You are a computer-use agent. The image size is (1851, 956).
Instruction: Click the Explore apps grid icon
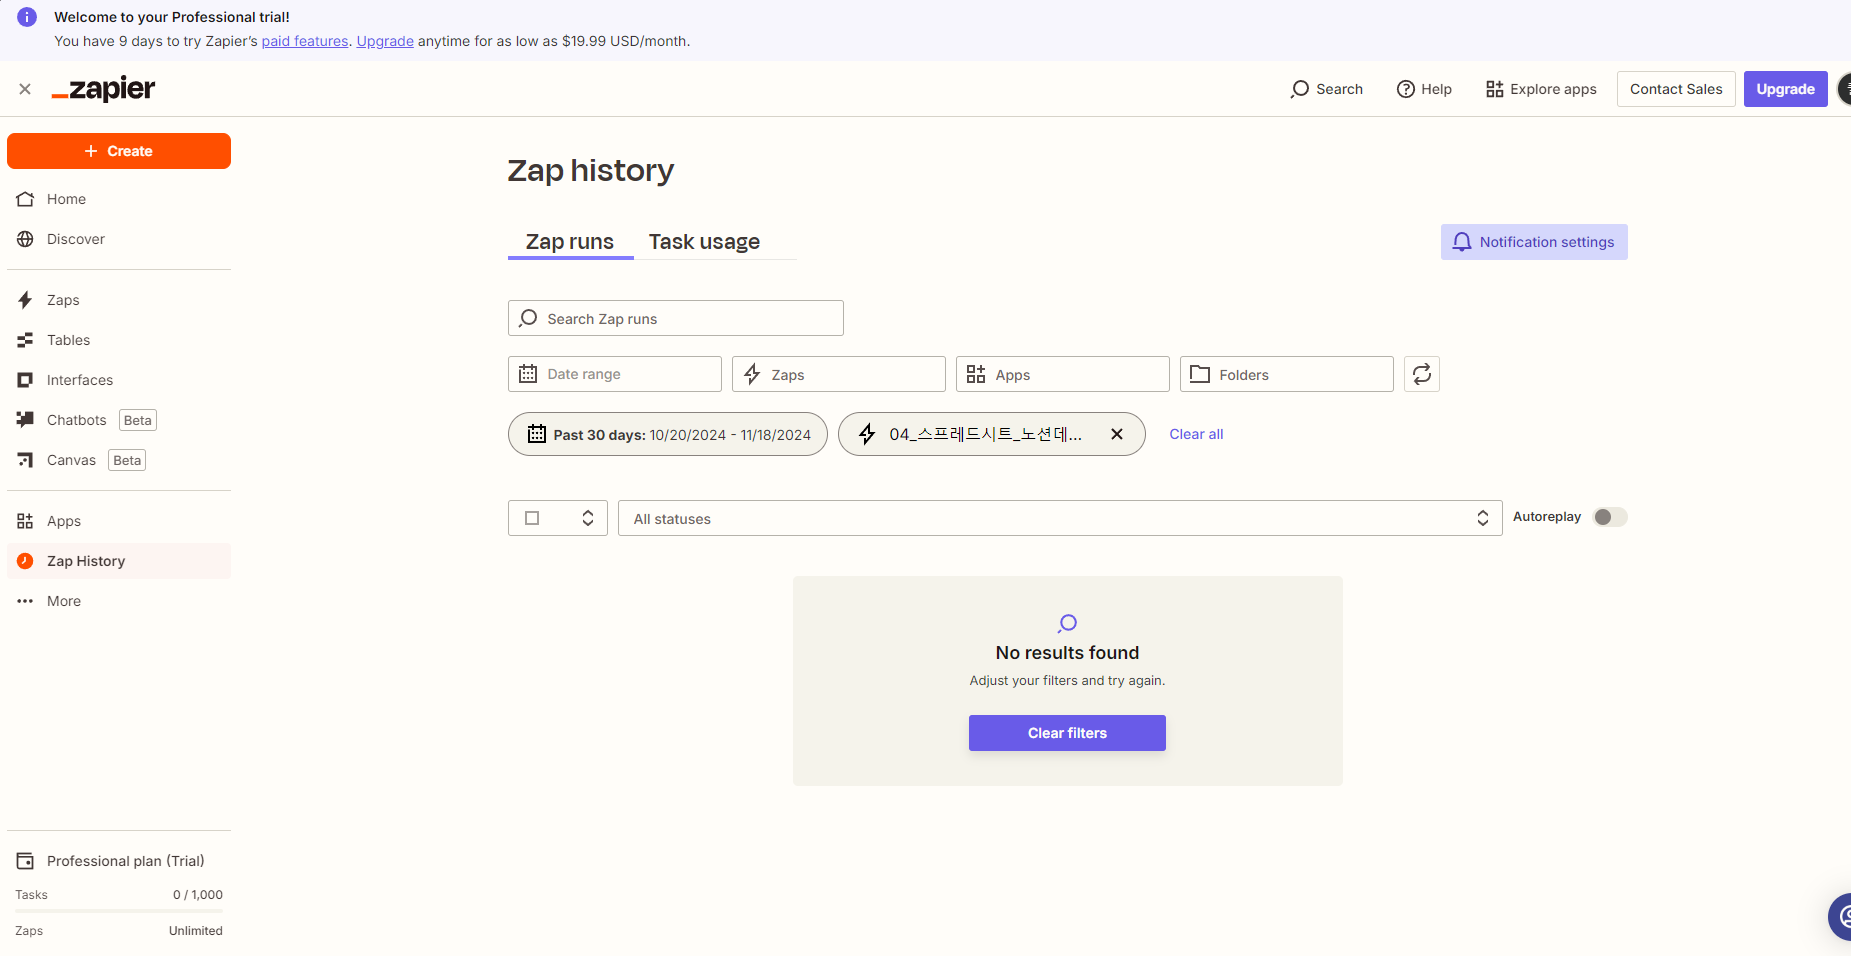[x=1495, y=89]
